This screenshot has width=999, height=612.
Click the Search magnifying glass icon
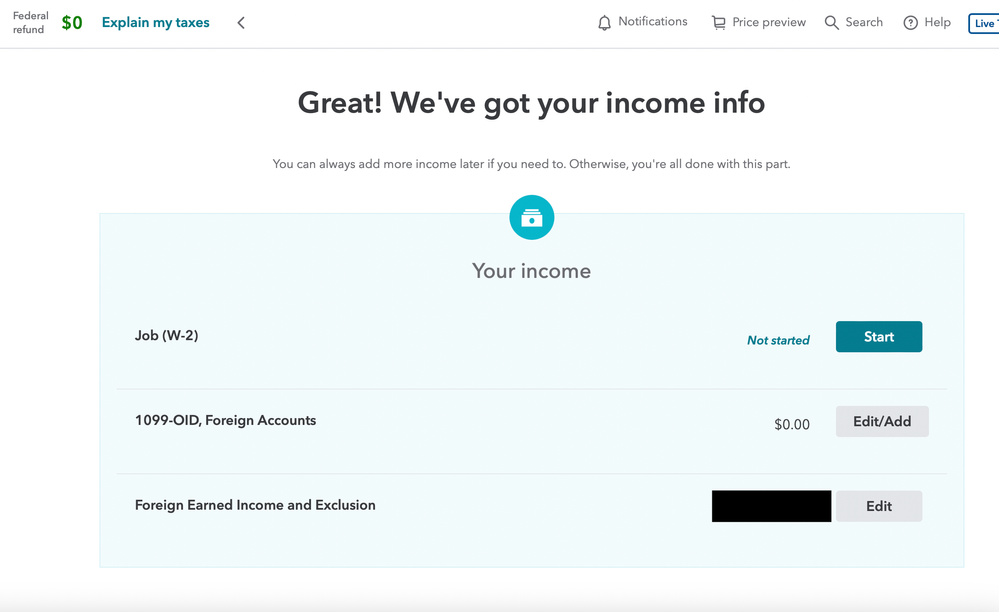click(x=831, y=23)
